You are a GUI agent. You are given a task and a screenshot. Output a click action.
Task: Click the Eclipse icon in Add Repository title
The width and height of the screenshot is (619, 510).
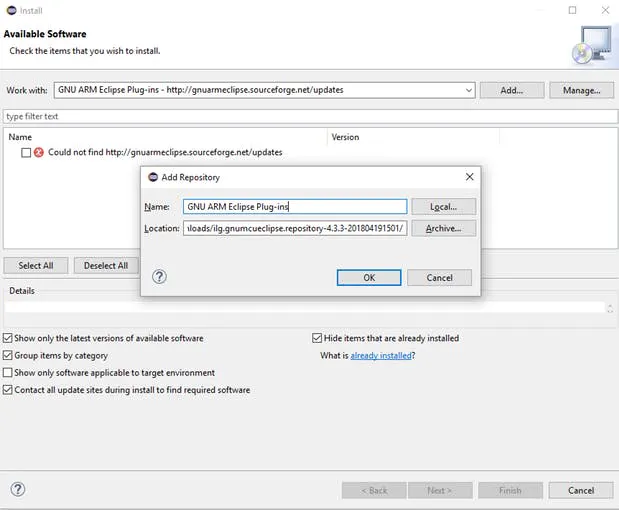tap(153, 177)
